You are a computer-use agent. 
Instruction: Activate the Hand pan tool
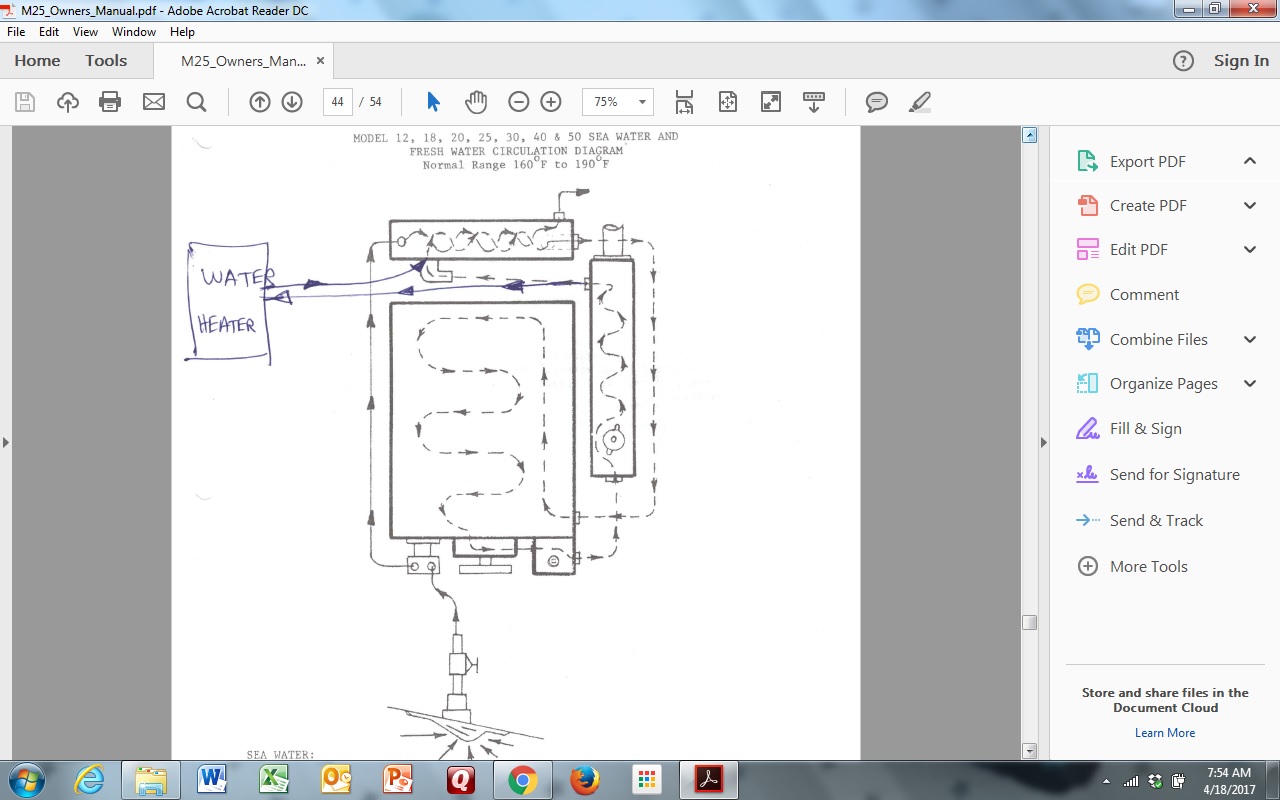pos(476,101)
